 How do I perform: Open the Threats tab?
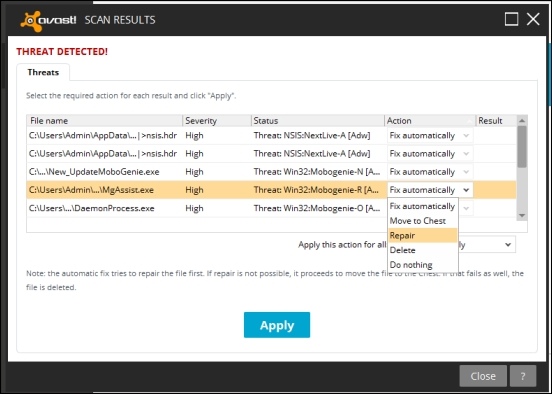click(x=43, y=72)
